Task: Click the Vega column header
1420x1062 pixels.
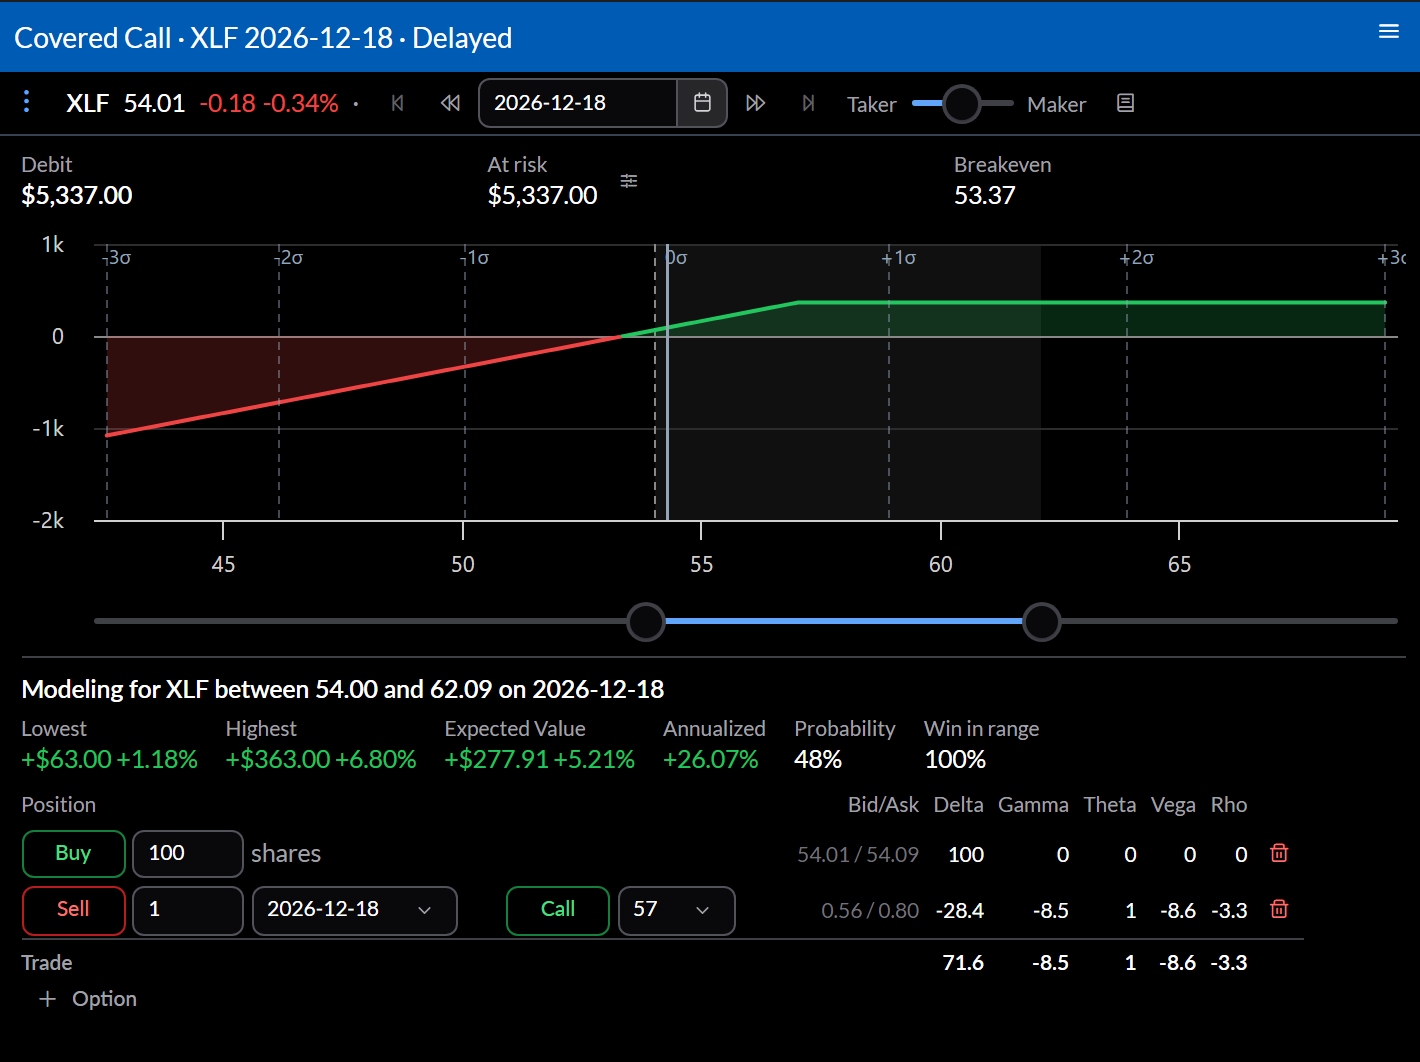Action: (1173, 805)
